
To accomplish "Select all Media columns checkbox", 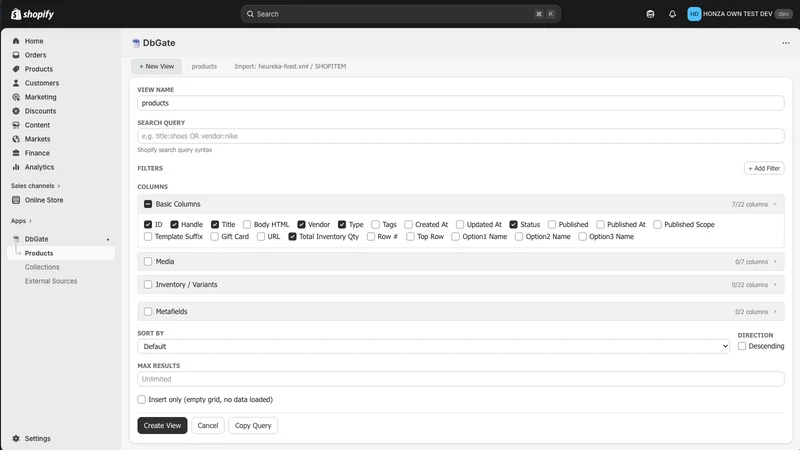I will pyautogui.click(x=148, y=261).
